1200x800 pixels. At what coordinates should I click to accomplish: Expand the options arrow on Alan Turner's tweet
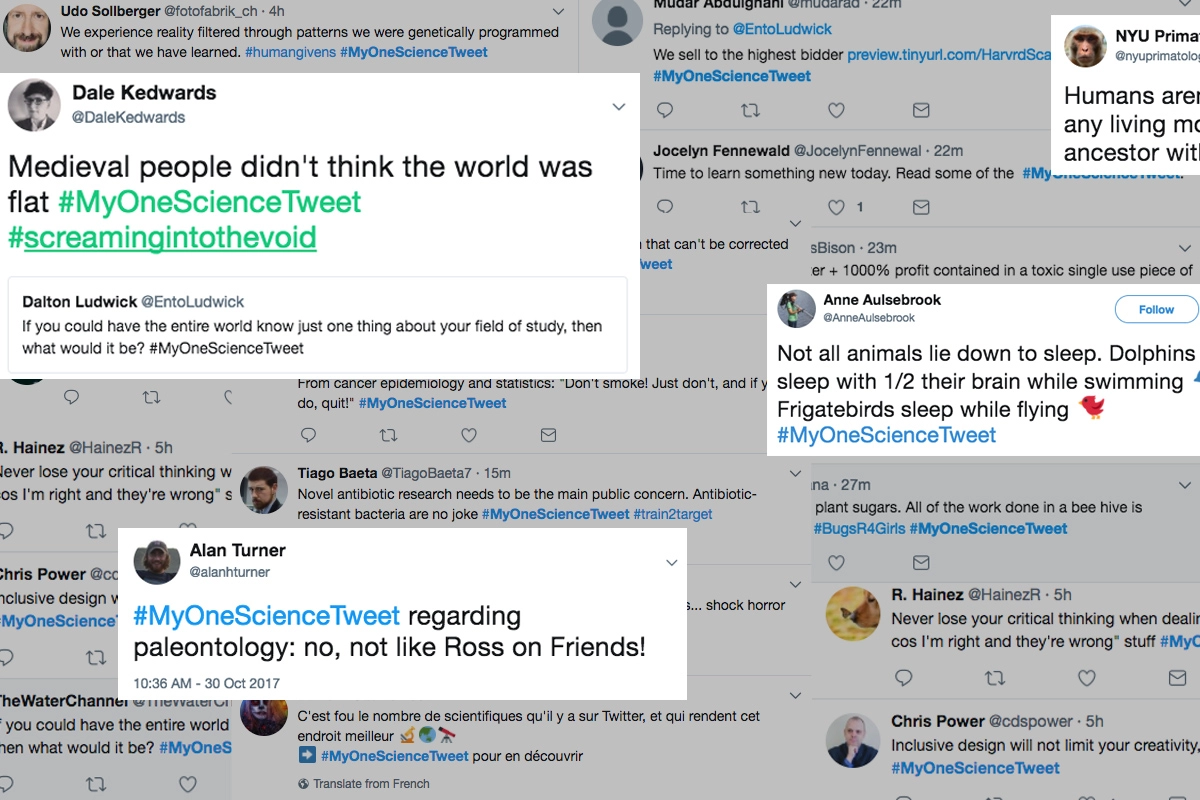tap(672, 564)
